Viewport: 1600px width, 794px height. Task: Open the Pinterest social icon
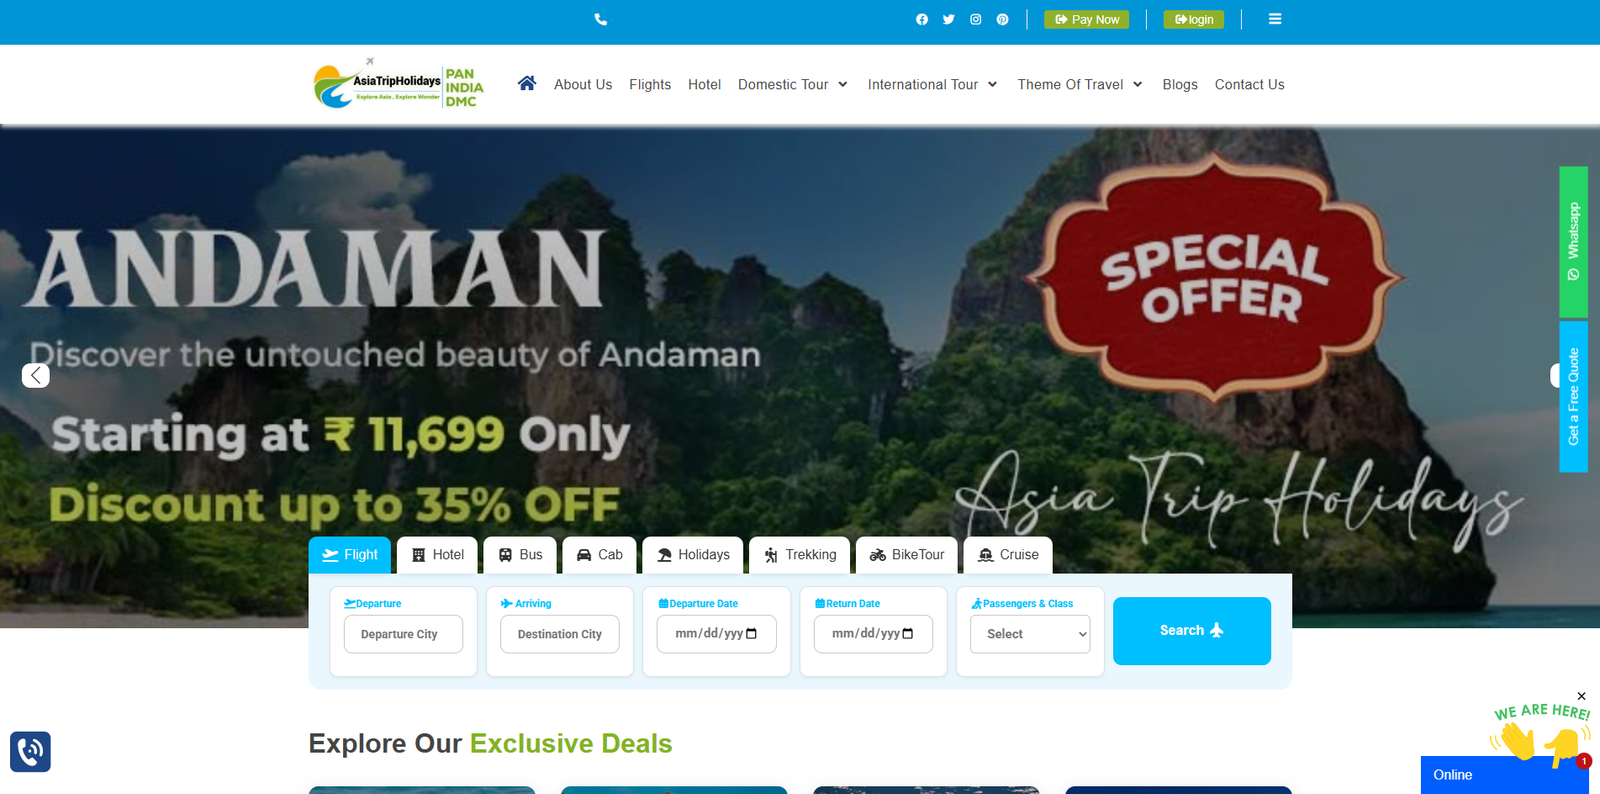point(1002,19)
